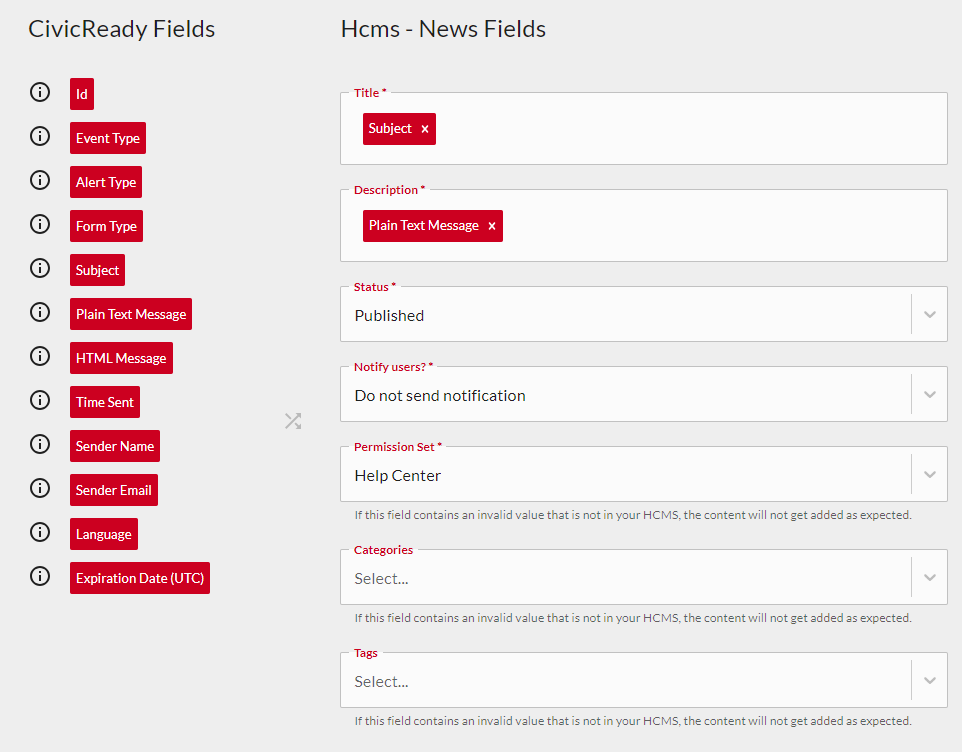This screenshot has width=962, height=752.
Task: Click the Language info icon
Action: click(40, 532)
